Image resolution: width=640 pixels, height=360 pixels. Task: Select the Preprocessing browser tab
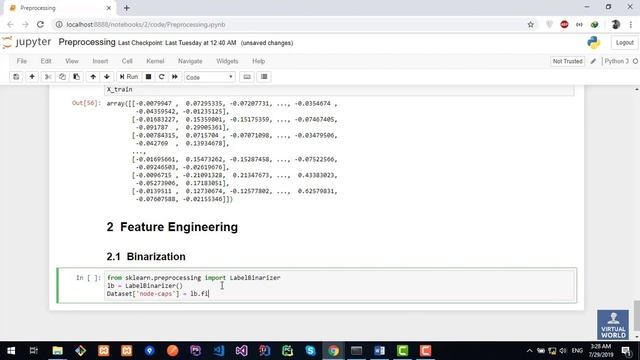[59, 8]
